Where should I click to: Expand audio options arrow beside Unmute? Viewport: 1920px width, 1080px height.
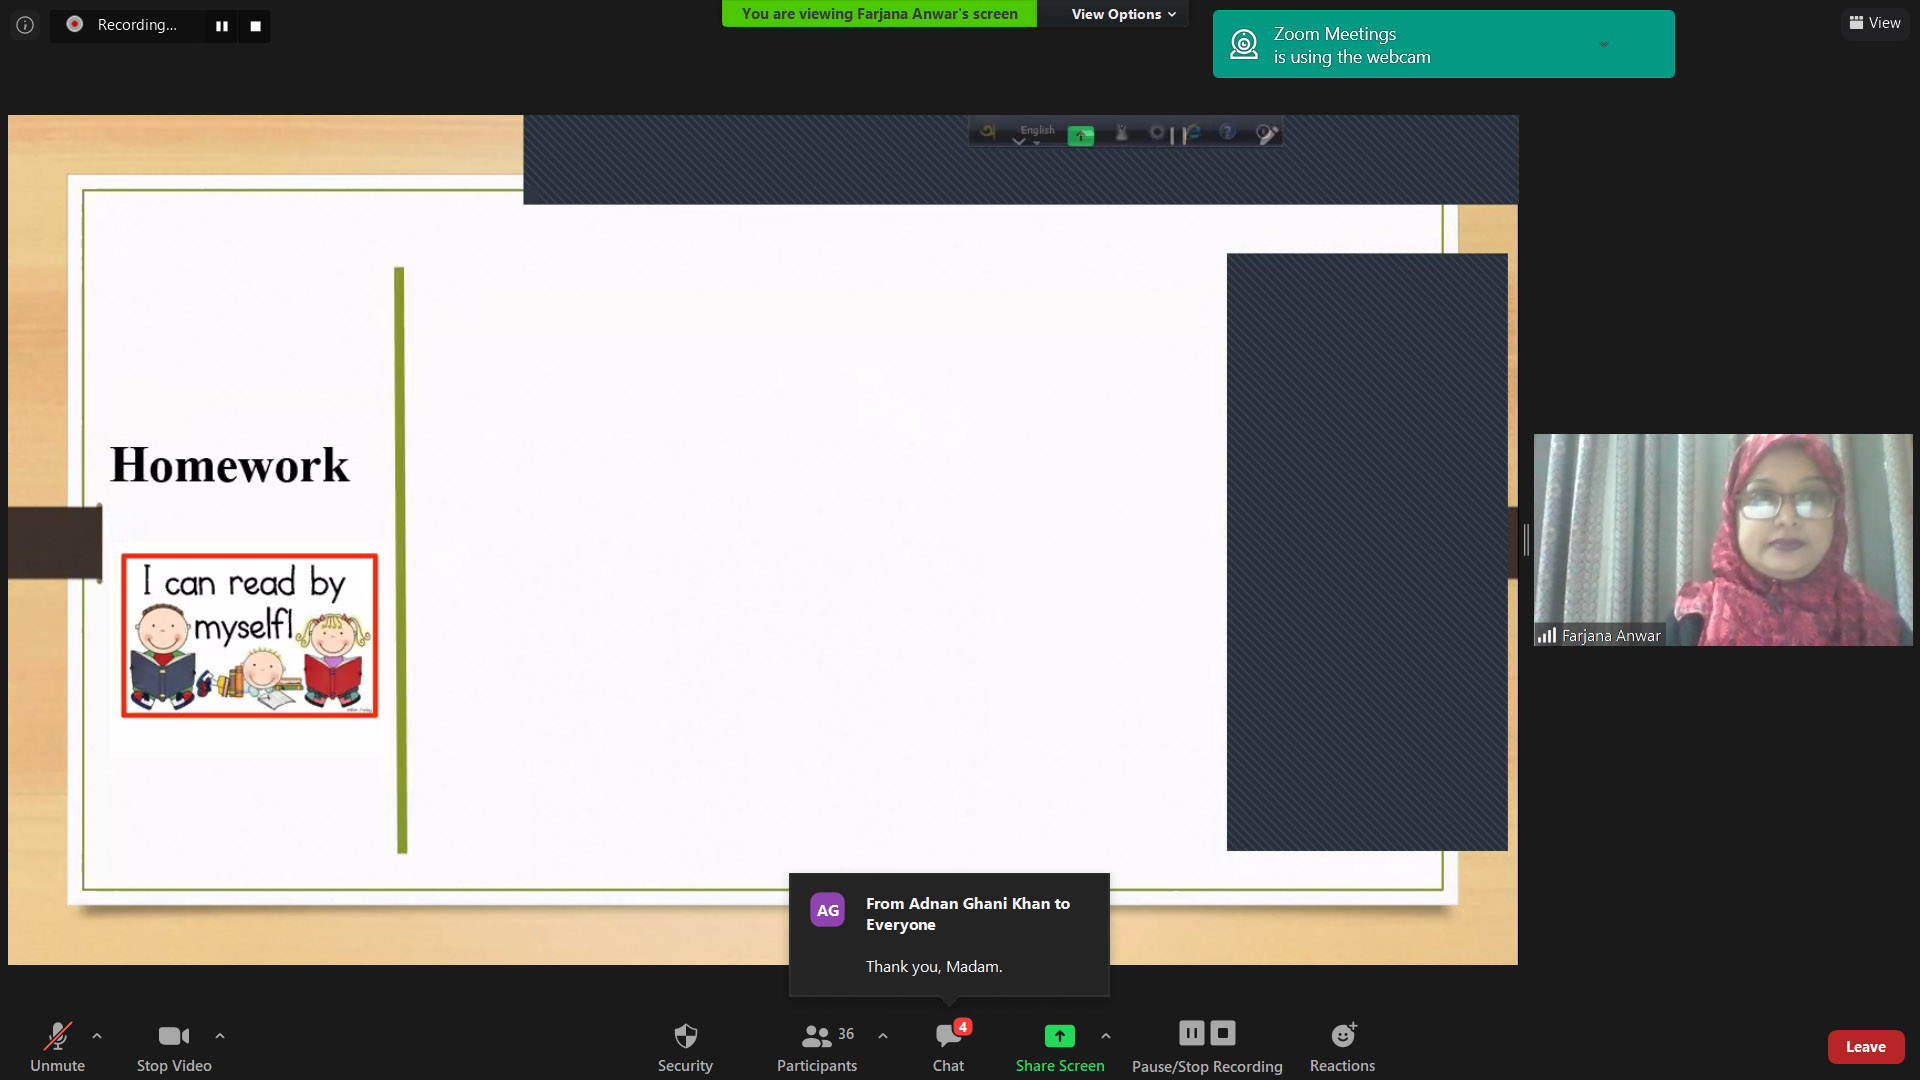[x=97, y=1036]
